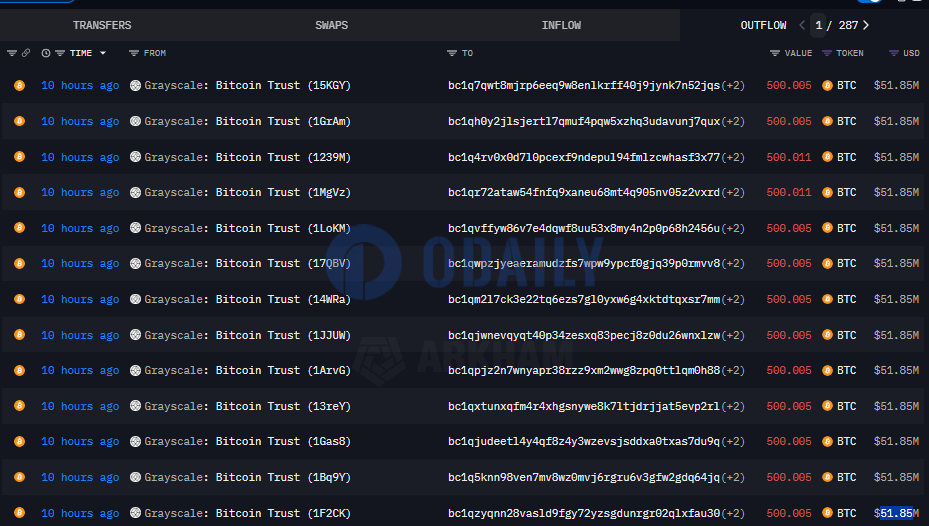Open Grayscale: Bitcoin Trust (15KGY) sender
Image resolution: width=929 pixels, height=526 pixels.
click(248, 85)
